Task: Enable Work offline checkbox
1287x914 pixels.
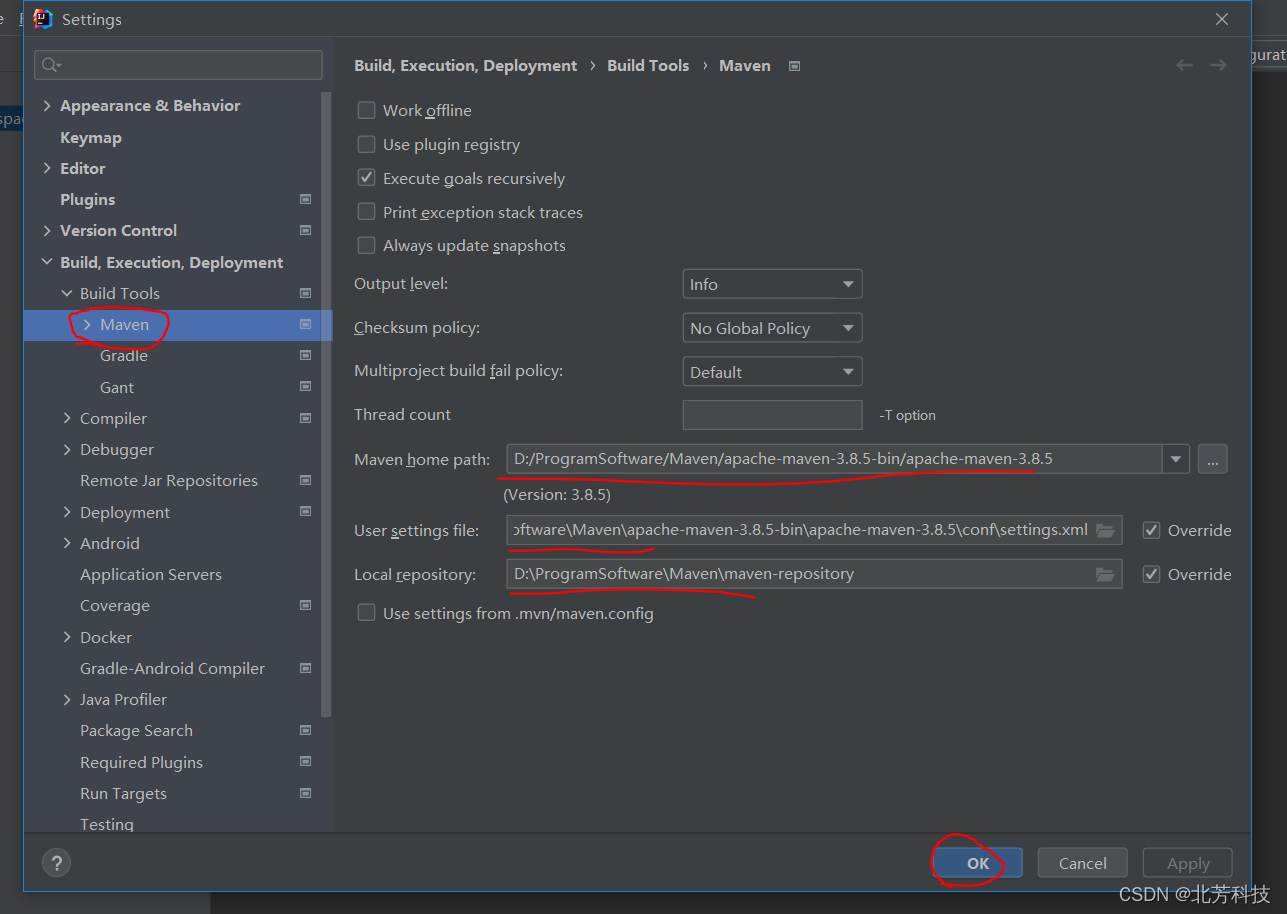Action: (x=367, y=110)
